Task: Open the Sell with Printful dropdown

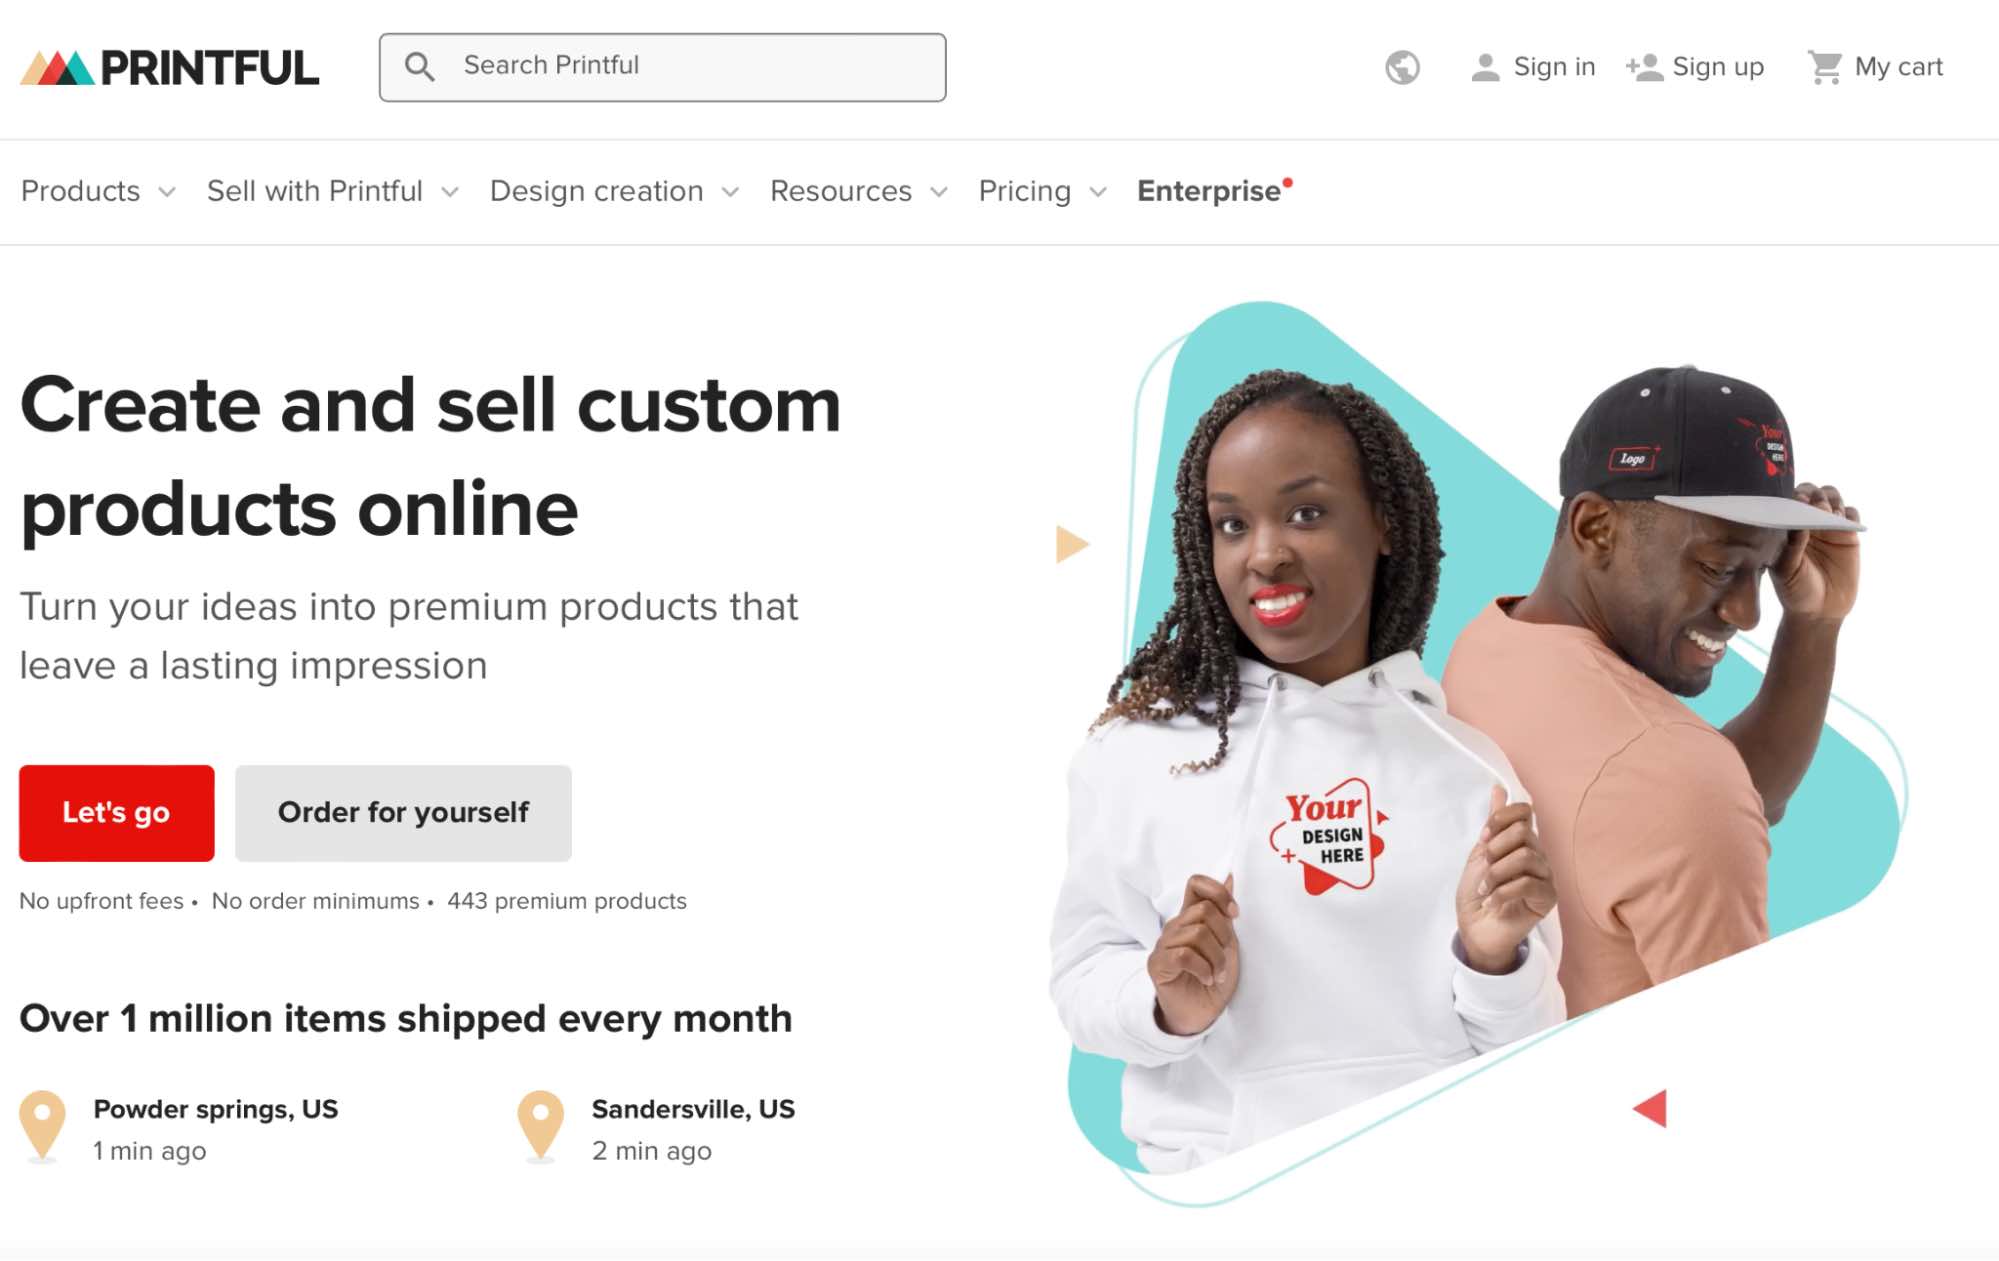Action: 331,191
